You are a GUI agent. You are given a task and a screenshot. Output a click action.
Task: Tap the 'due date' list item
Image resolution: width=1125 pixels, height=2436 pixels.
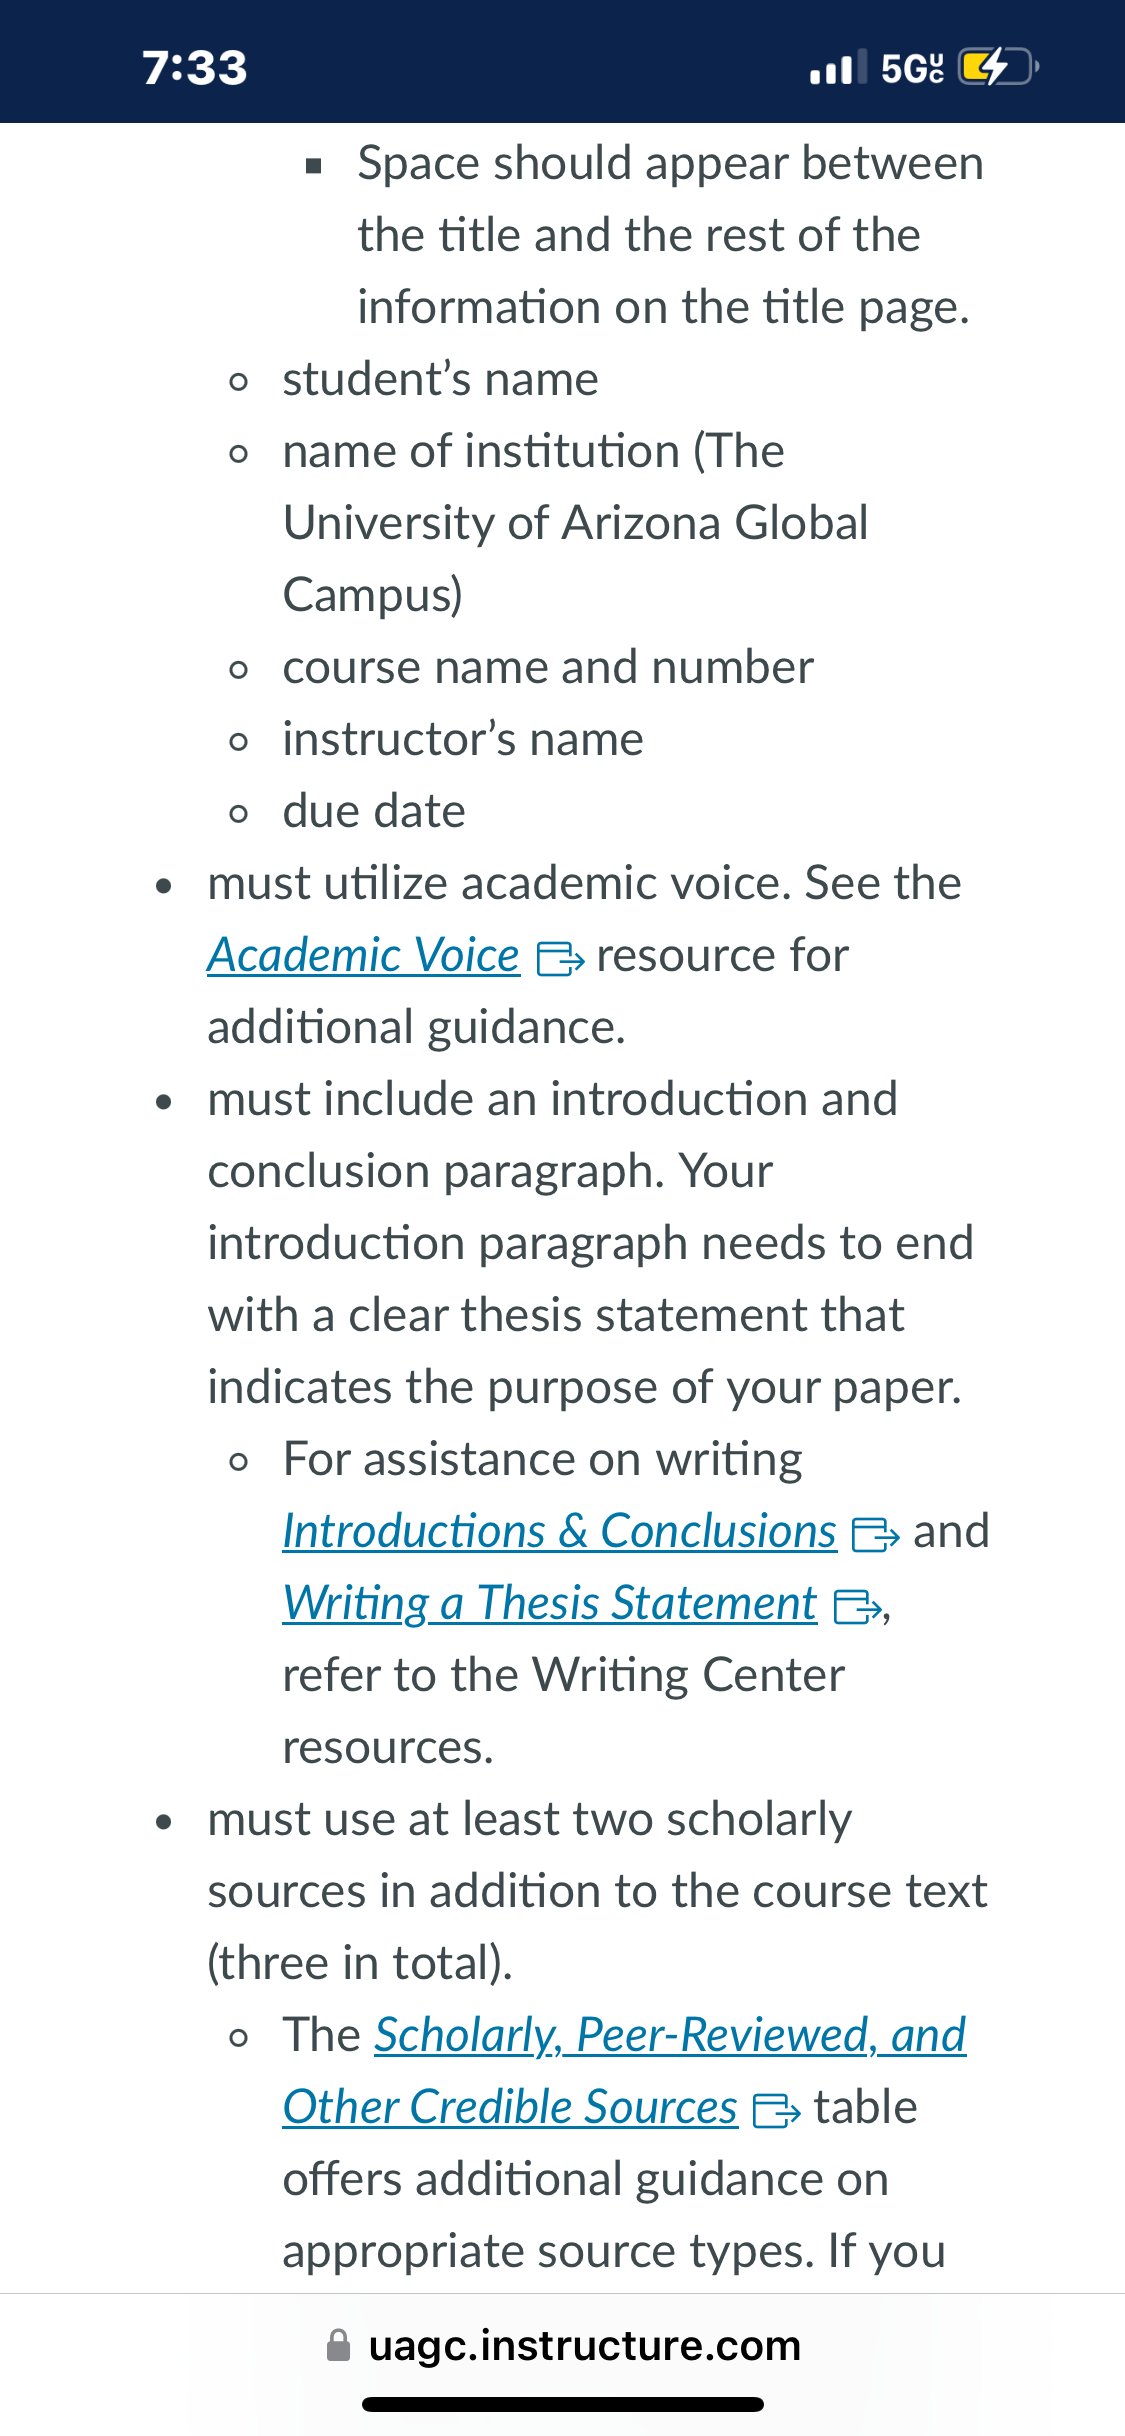374,812
